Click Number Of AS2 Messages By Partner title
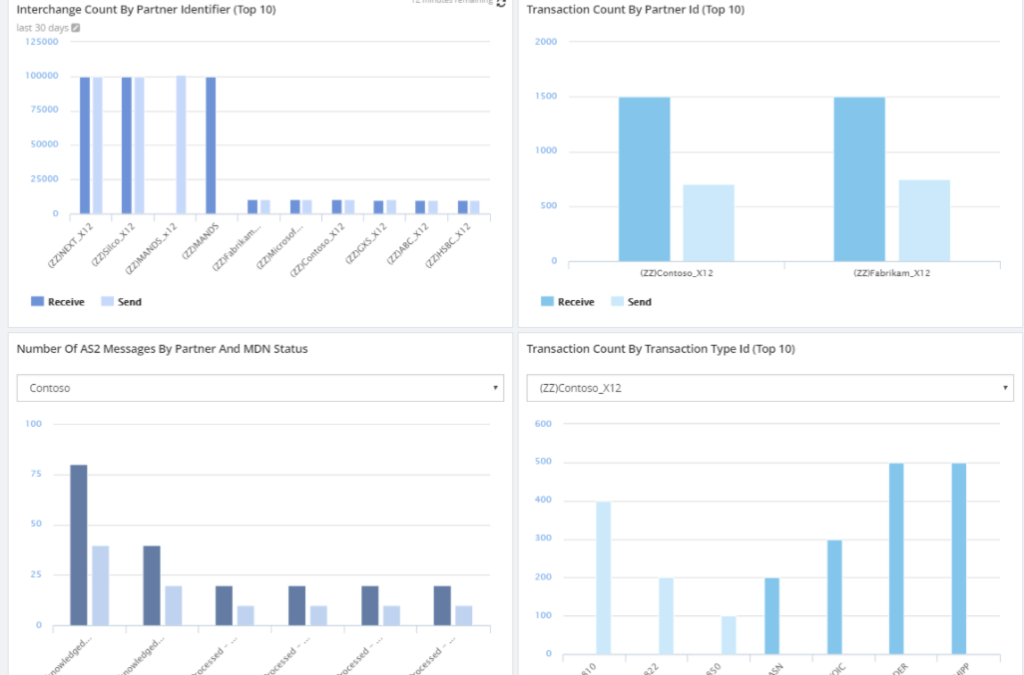Image resolution: width=1024 pixels, height=675 pixels. click(x=162, y=349)
